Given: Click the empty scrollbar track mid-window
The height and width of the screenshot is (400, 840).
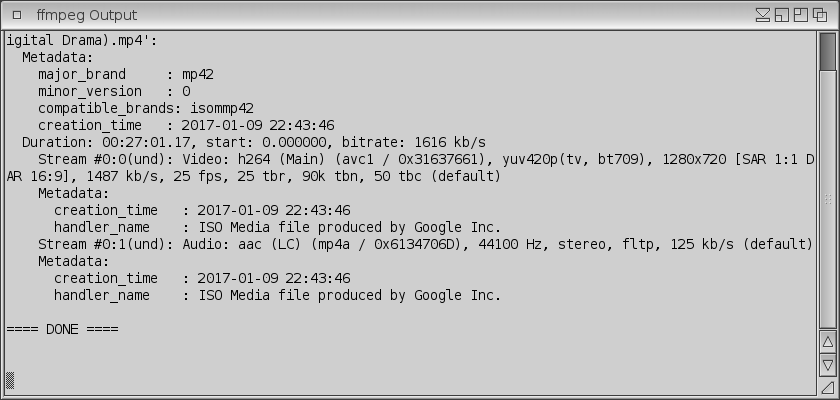Looking at the screenshot, I should [828, 200].
